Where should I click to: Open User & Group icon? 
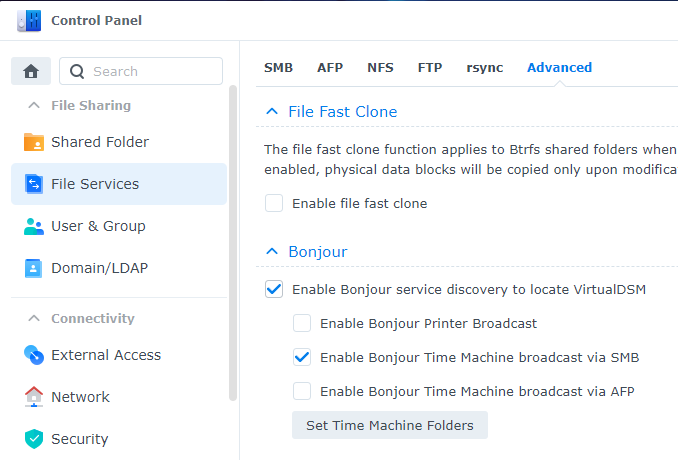click(x=34, y=226)
